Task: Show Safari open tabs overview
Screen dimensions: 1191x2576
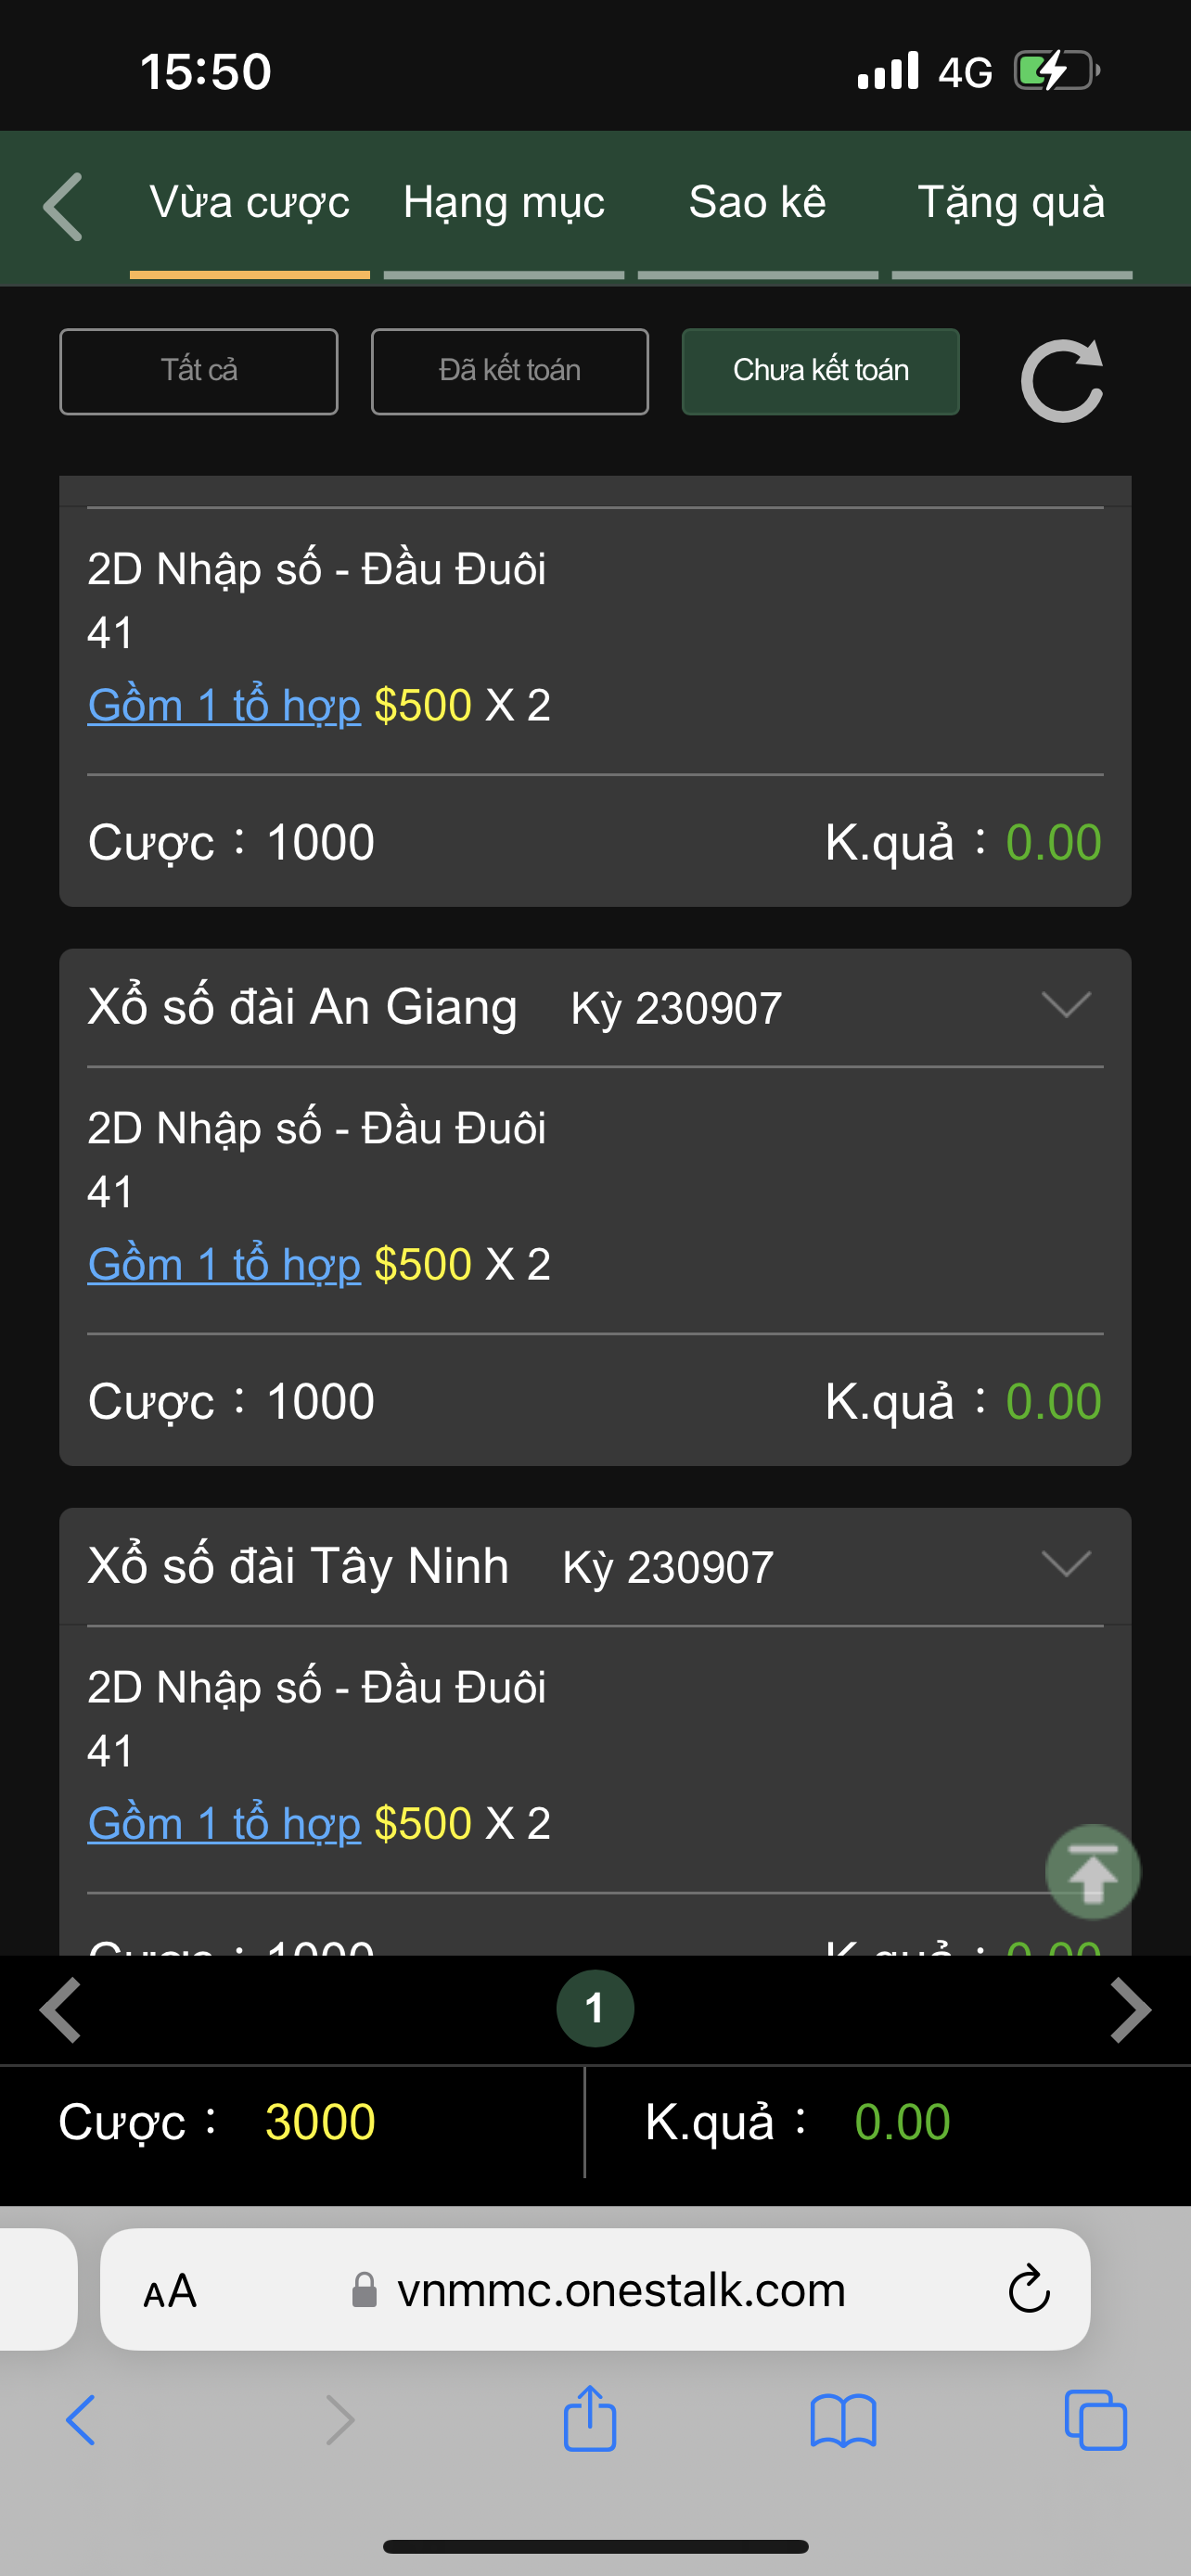Action: click(1095, 2420)
